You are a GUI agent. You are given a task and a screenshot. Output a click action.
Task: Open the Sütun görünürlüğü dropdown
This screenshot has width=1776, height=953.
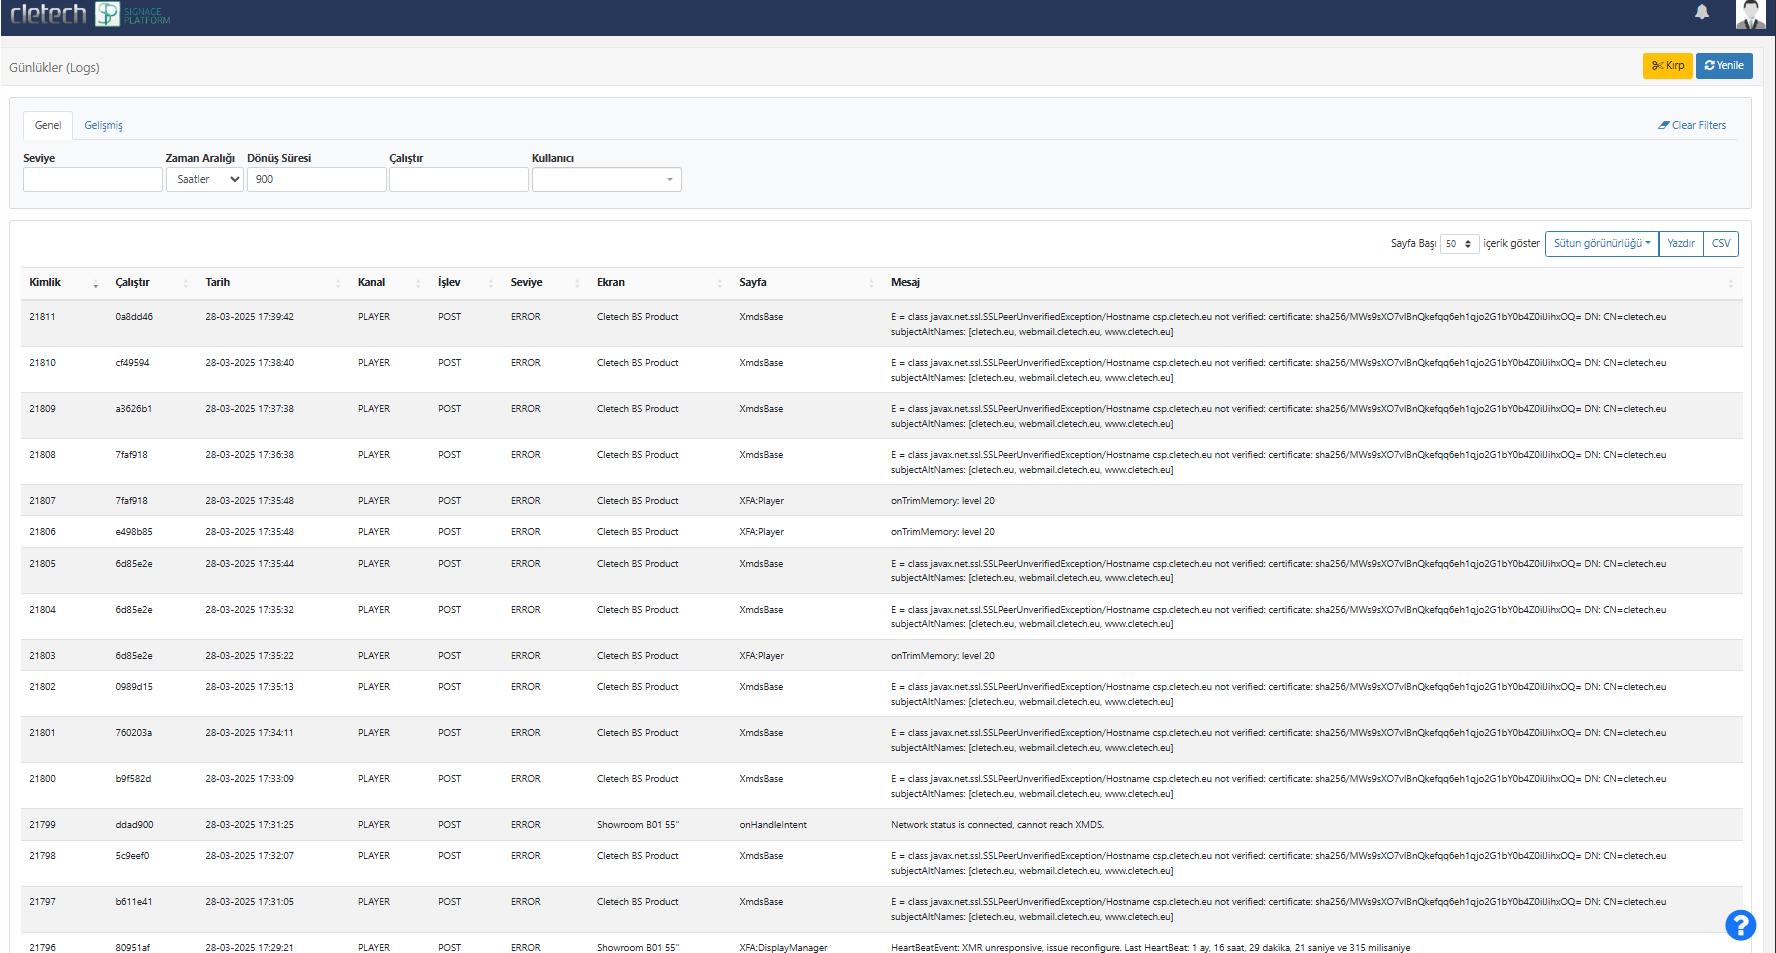[1602, 244]
